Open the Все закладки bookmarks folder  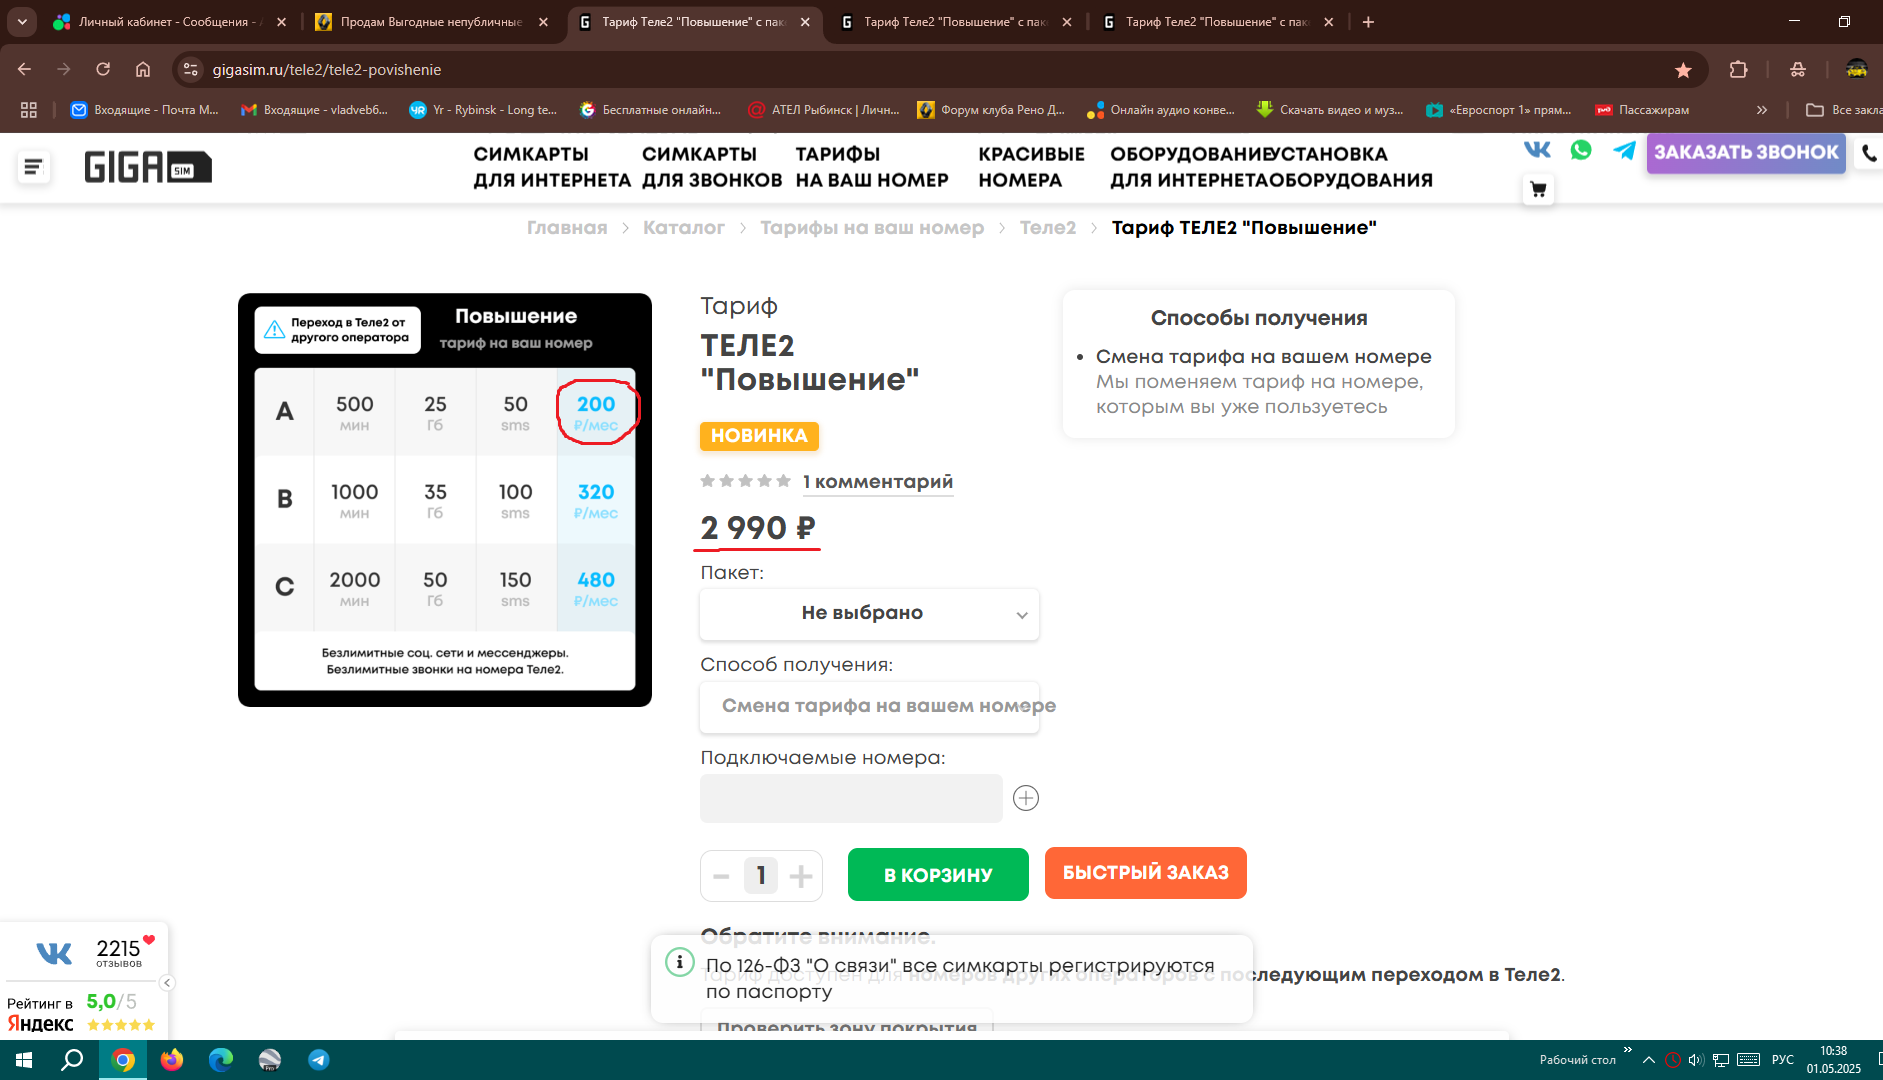[x=1845, y=110]
